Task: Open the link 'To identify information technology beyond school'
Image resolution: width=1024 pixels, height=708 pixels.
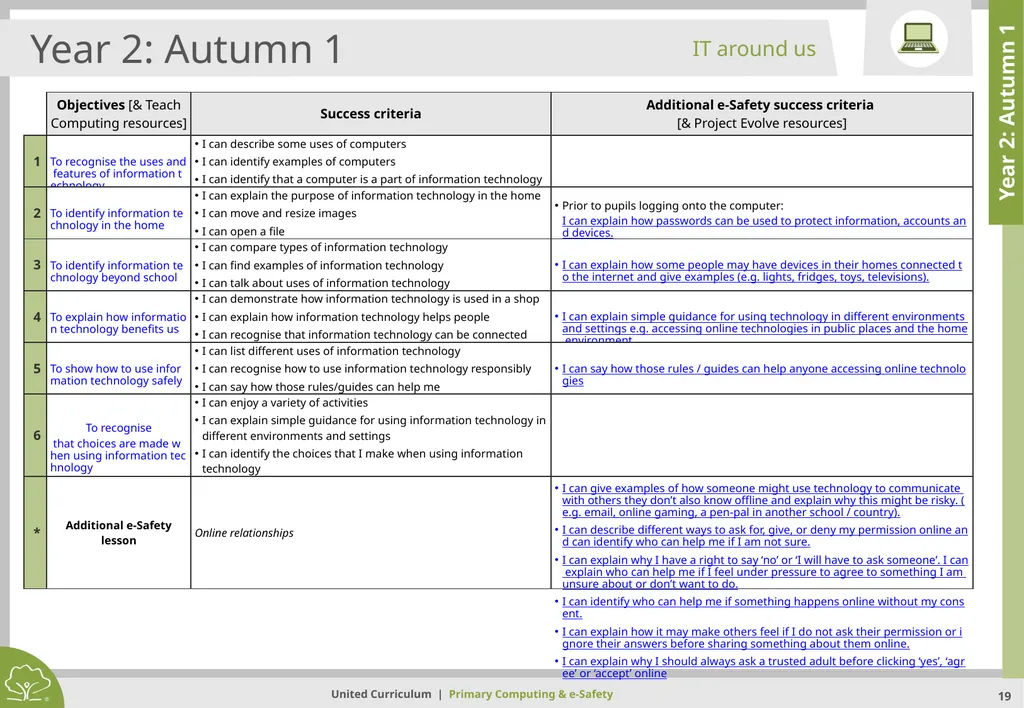Action: (x=117, y=271)
